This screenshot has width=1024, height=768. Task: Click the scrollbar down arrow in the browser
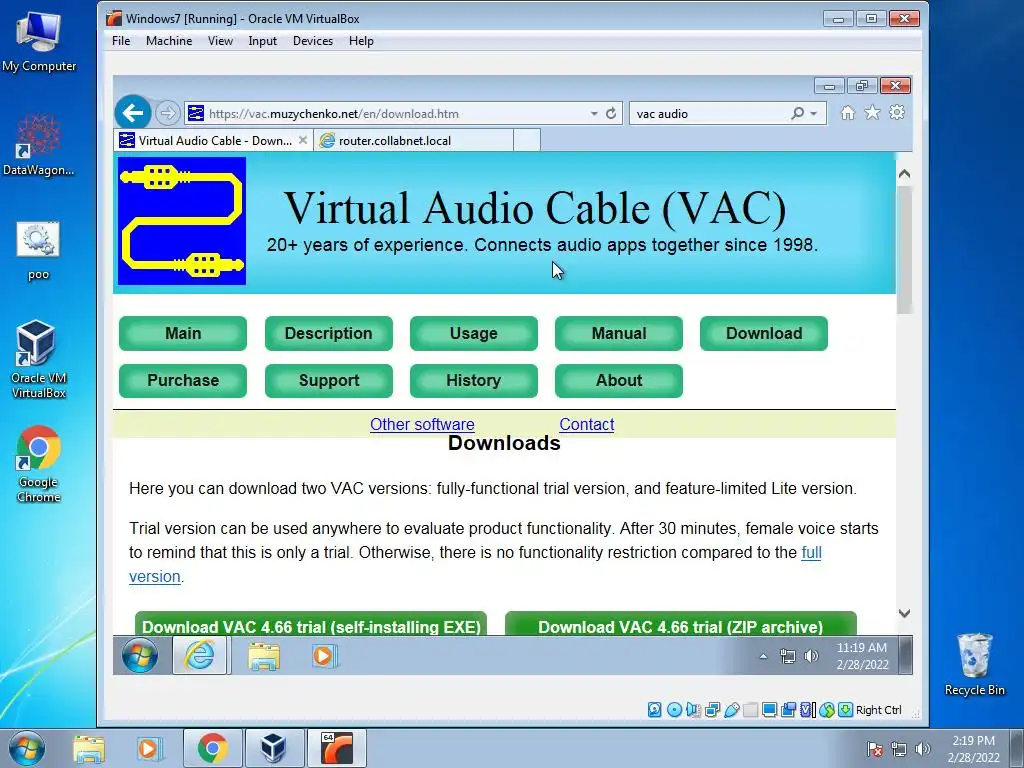click(x=904, y=613)
